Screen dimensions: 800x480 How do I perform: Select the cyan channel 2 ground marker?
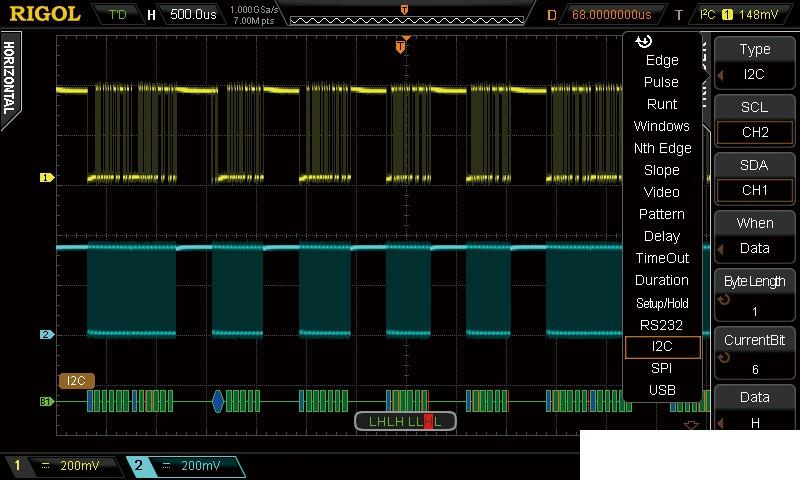click(46, 335)
